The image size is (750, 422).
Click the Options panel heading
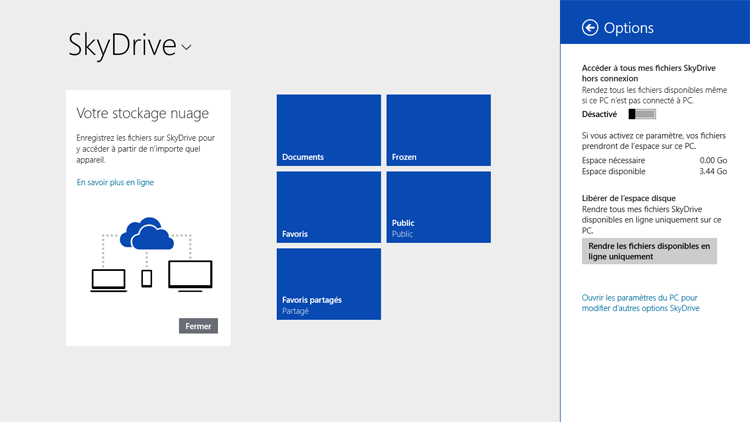click(x=629, y=28)
